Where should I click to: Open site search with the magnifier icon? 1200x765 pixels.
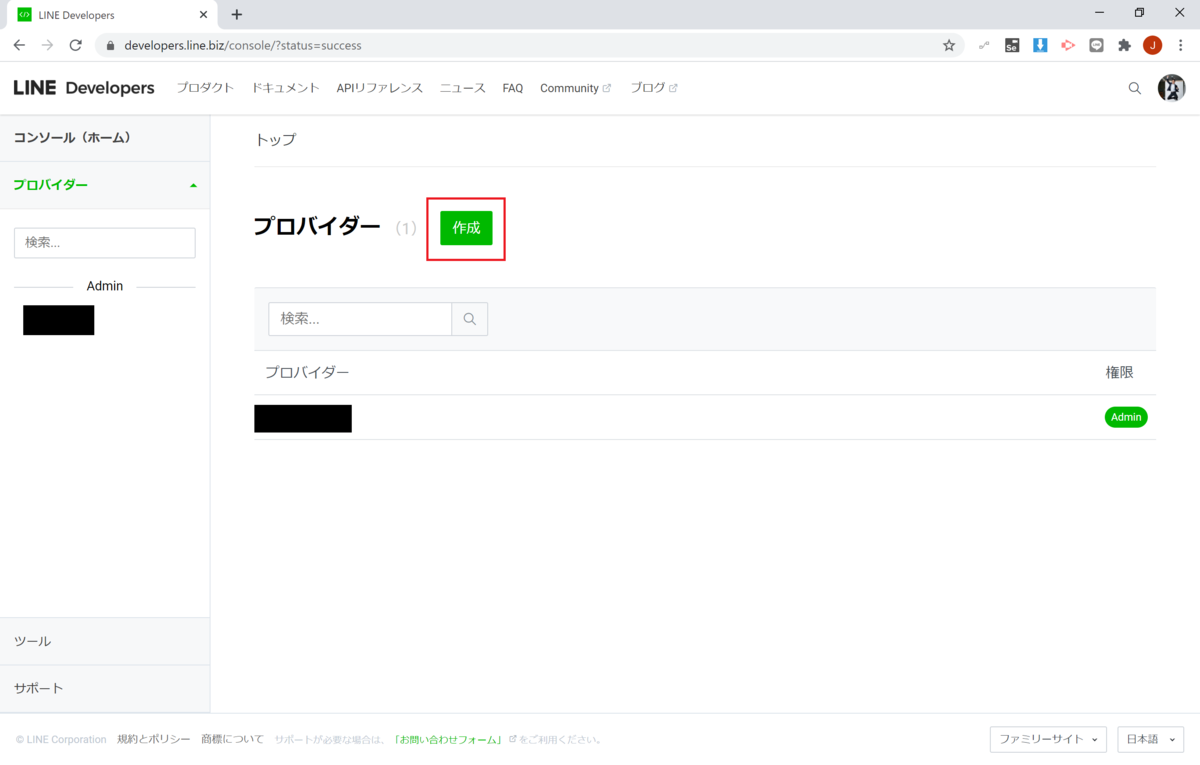point(1134,88)
